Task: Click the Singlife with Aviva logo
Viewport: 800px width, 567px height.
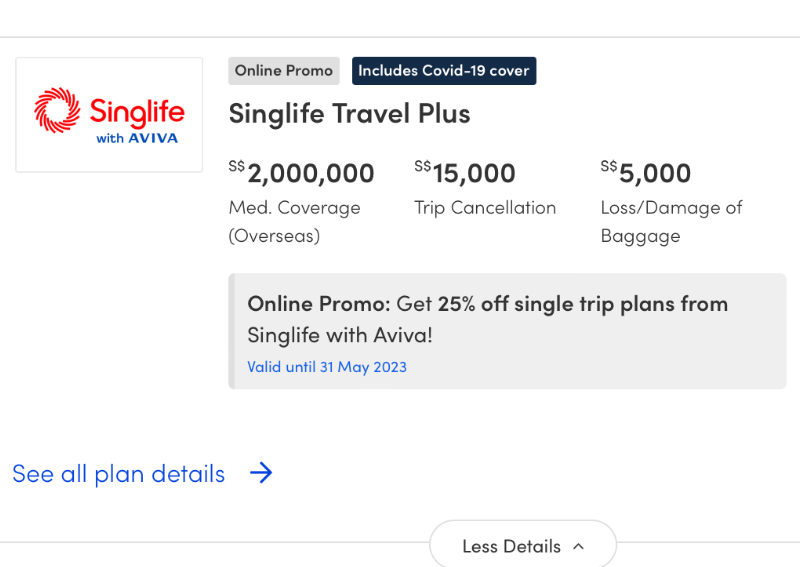Action: point(109,115)
